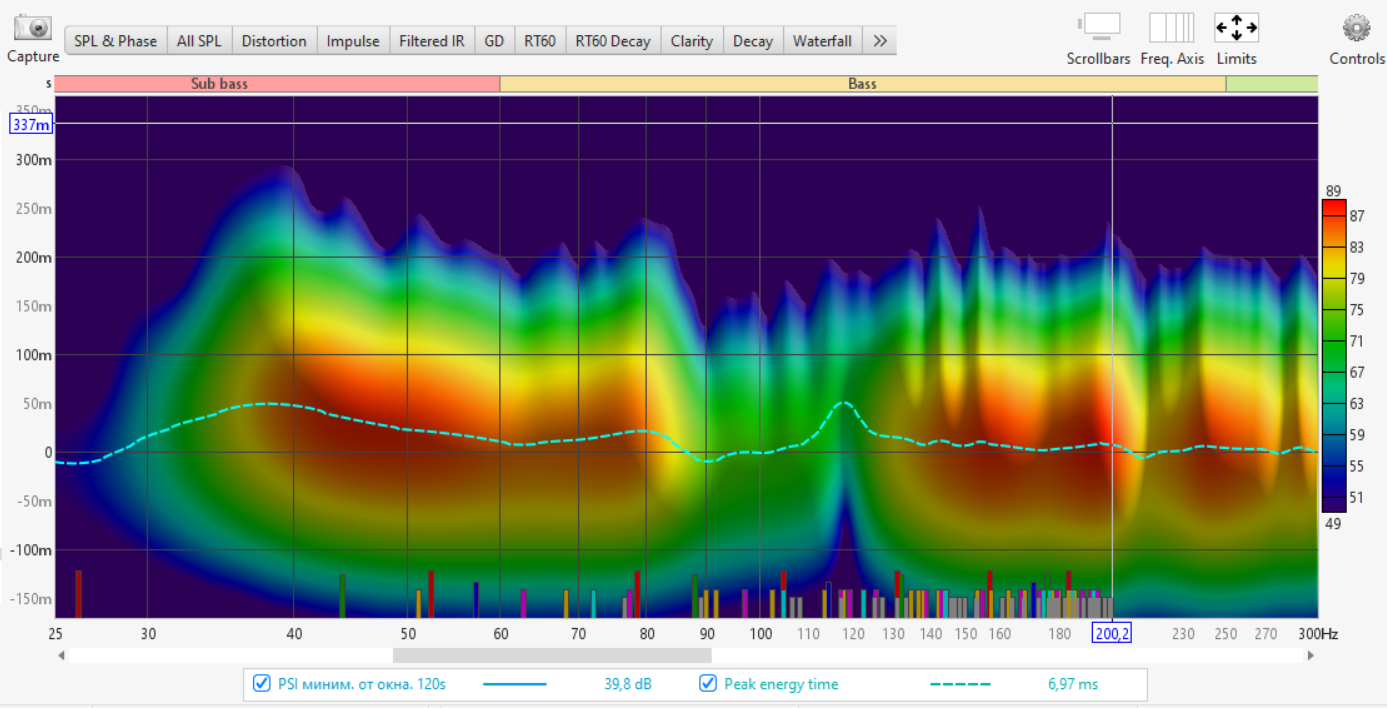Click the 6,97 ms legend value
This screenshot has height=708, width=1387.
pos(1073,684)
